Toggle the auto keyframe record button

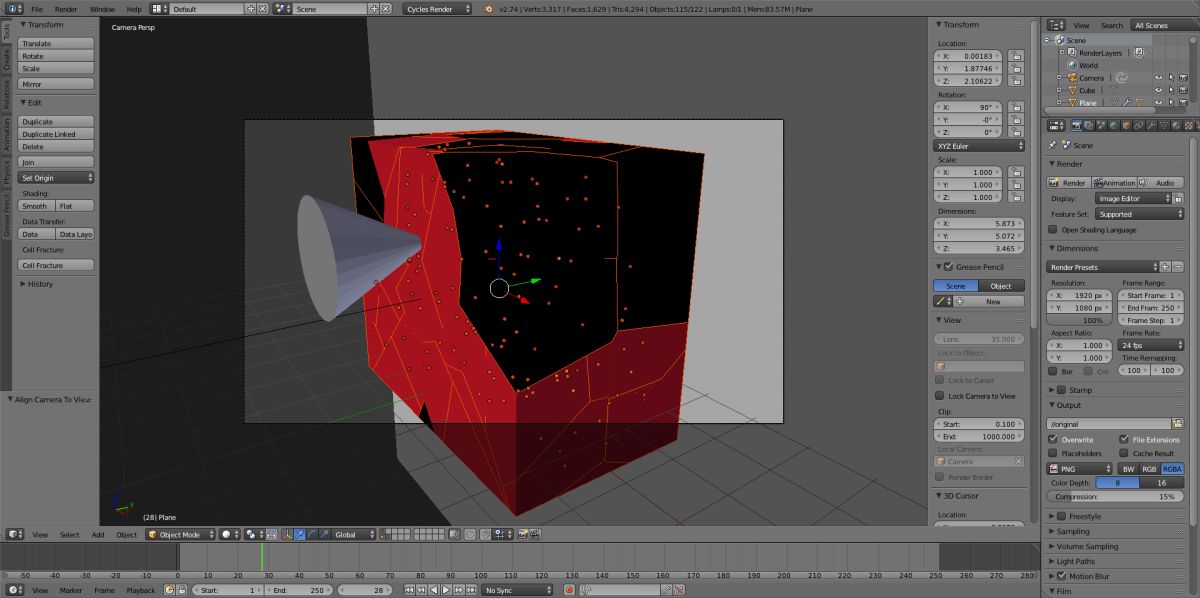tap(569, 590)
